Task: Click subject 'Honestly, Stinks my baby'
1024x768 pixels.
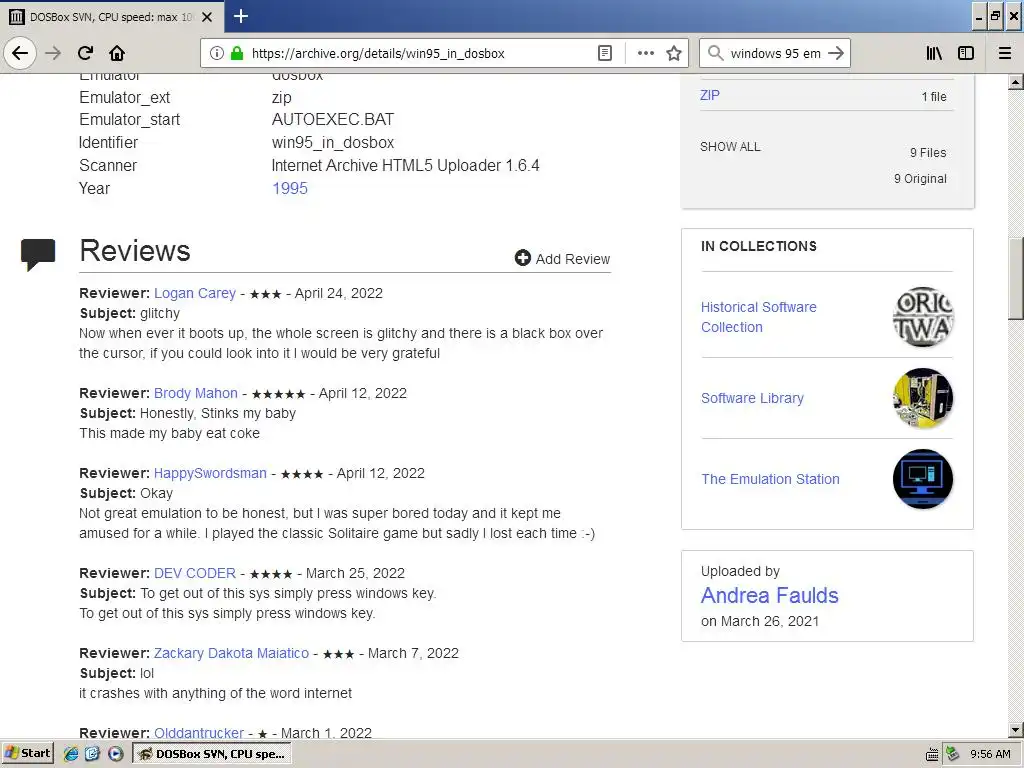Action: tap(218, 413)
